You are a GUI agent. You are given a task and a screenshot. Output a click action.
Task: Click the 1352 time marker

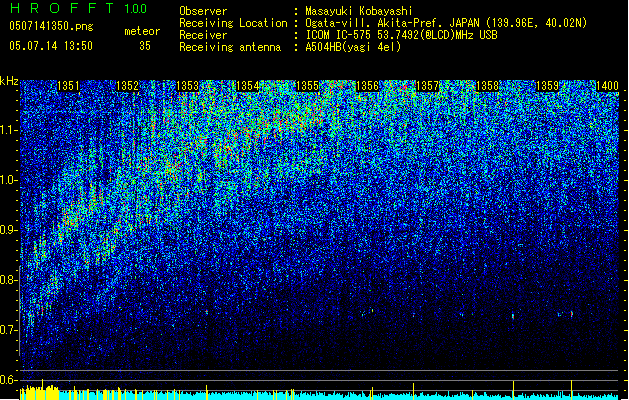tap(127, 86)
